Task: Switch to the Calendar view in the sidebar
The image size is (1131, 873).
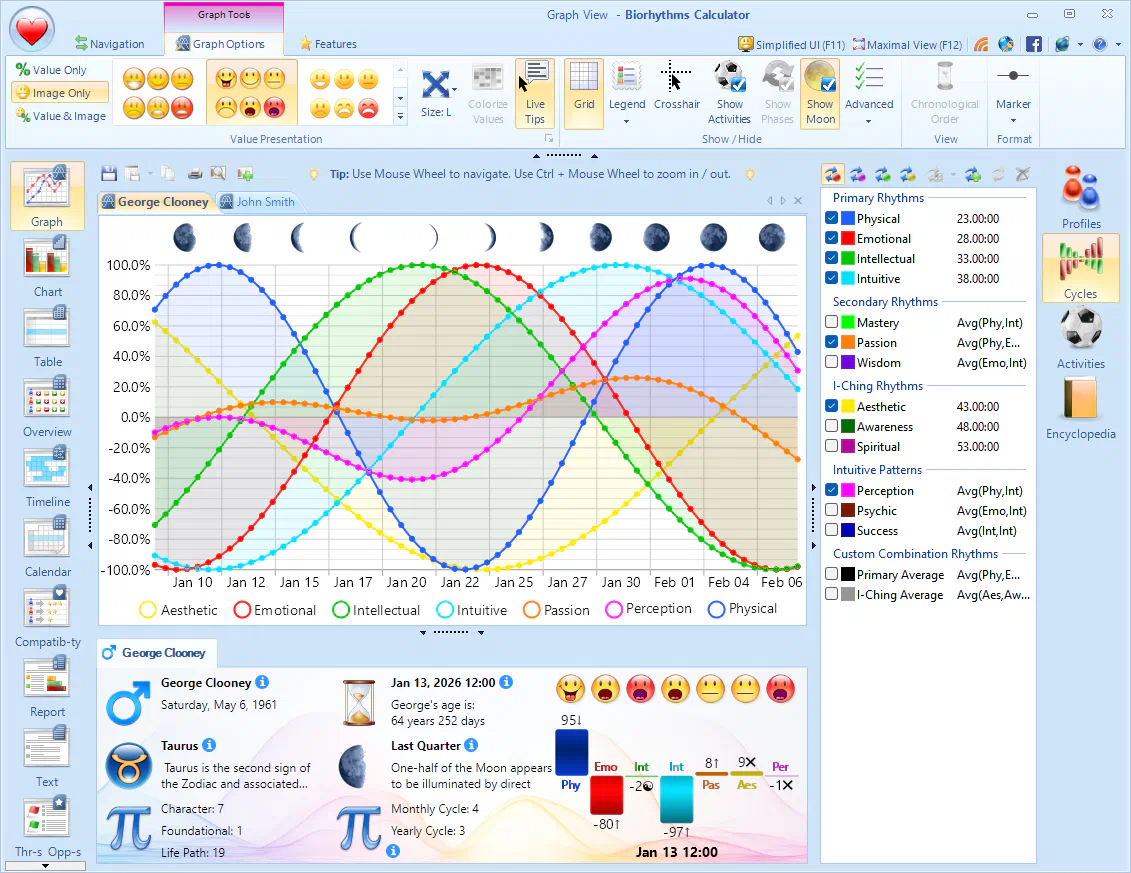Action: [x=46, y=545]
